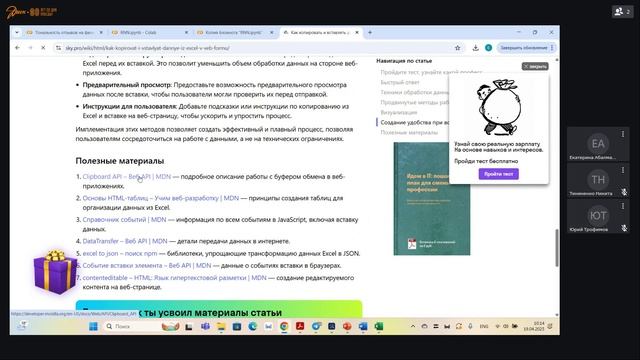Click the browser address bar URL
The height and width of the screenshot is (360, 640).
147,48
